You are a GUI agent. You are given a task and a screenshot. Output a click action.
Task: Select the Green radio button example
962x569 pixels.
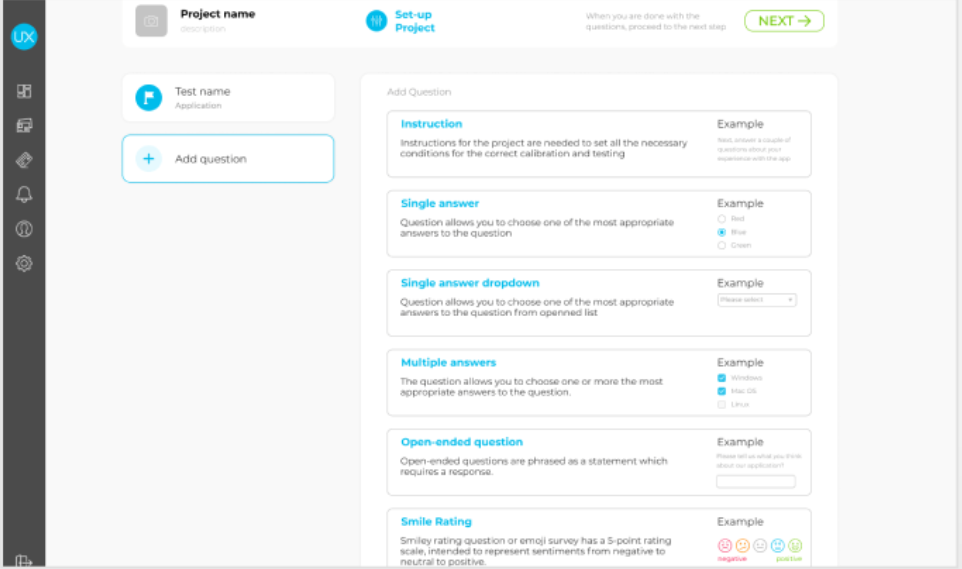click(x=722, y=245)
